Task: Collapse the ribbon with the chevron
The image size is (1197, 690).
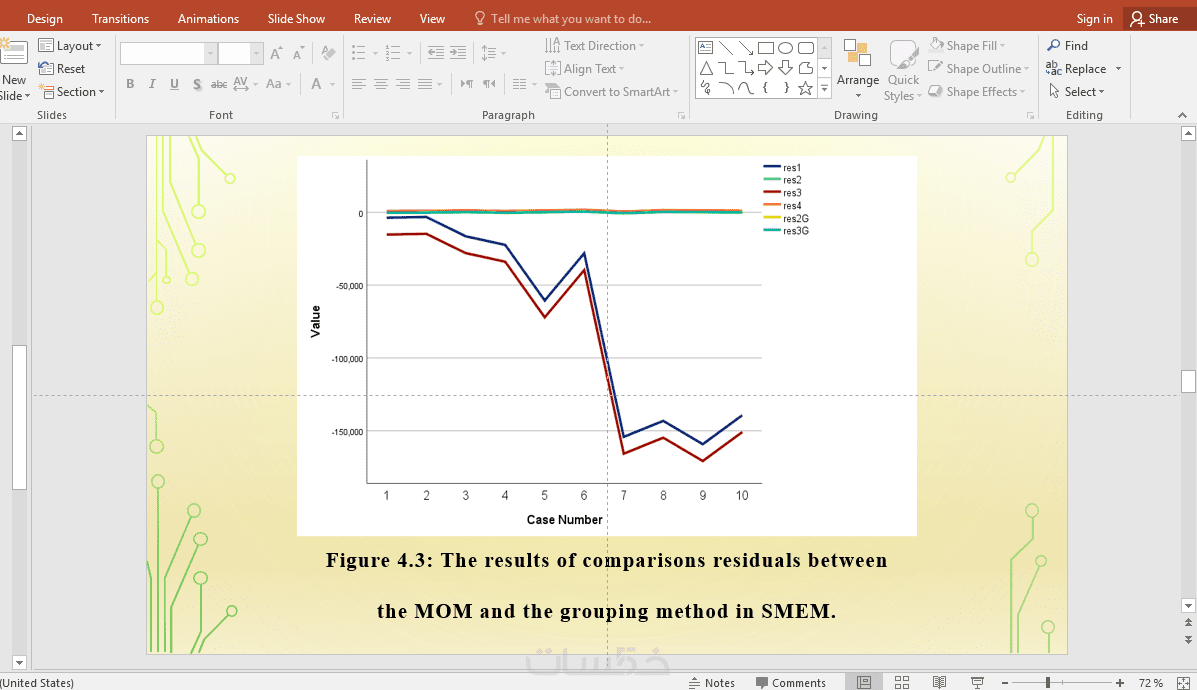Action: click(1182, 115)
